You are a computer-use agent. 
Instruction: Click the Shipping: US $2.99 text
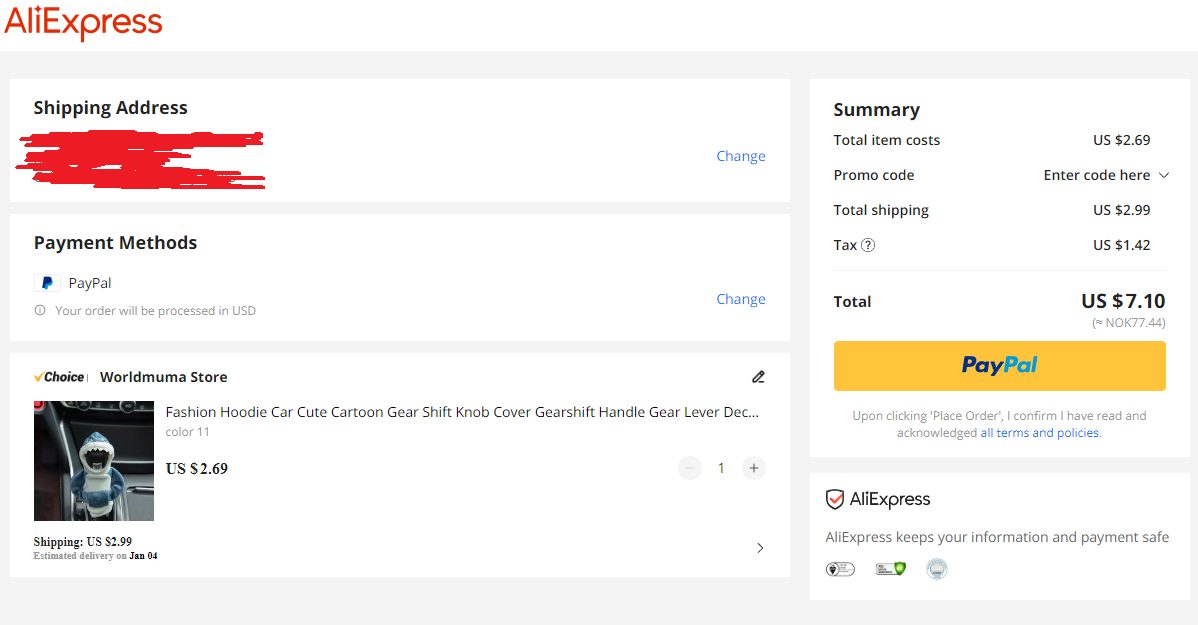(x=83, y=542)
